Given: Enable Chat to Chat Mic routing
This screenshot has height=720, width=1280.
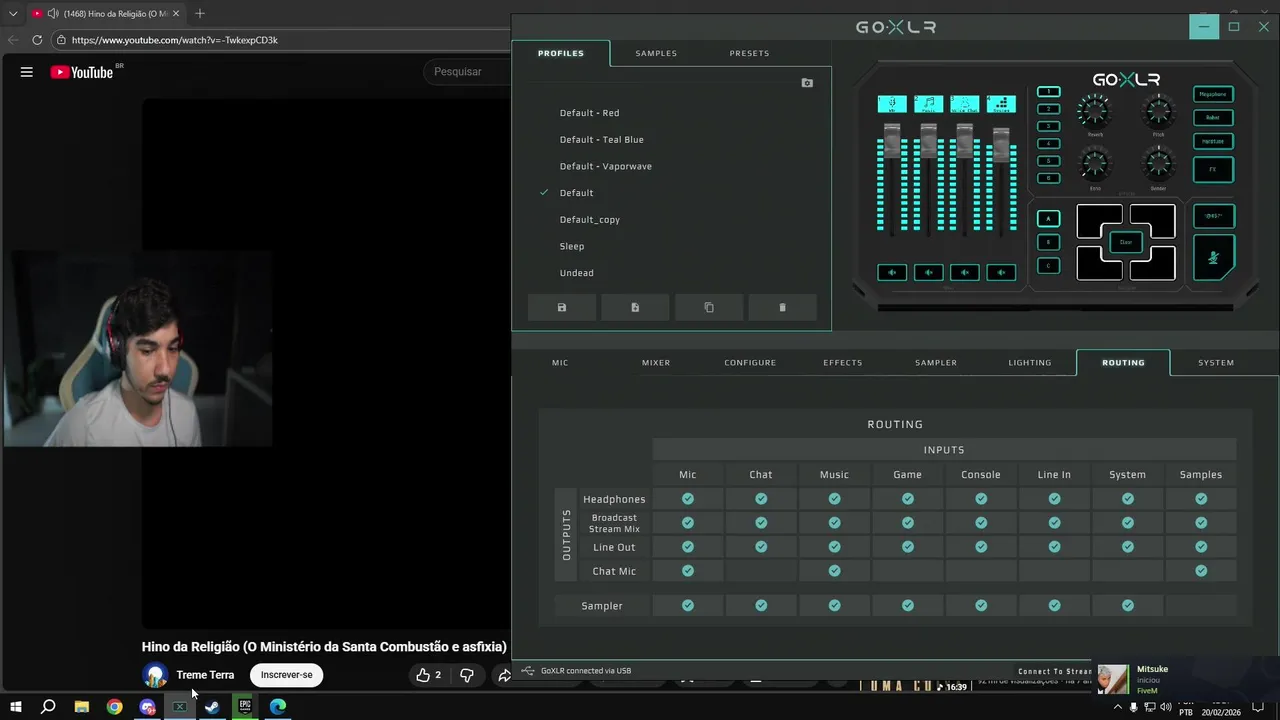Looking at the screenshot, I should pos(761,571).
